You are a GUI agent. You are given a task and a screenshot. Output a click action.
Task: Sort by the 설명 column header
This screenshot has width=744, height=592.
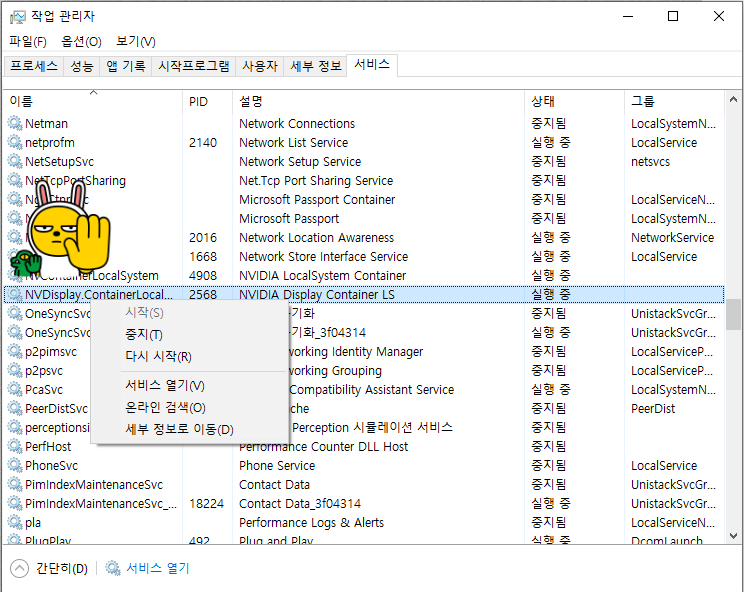click(x=379, y=101)
